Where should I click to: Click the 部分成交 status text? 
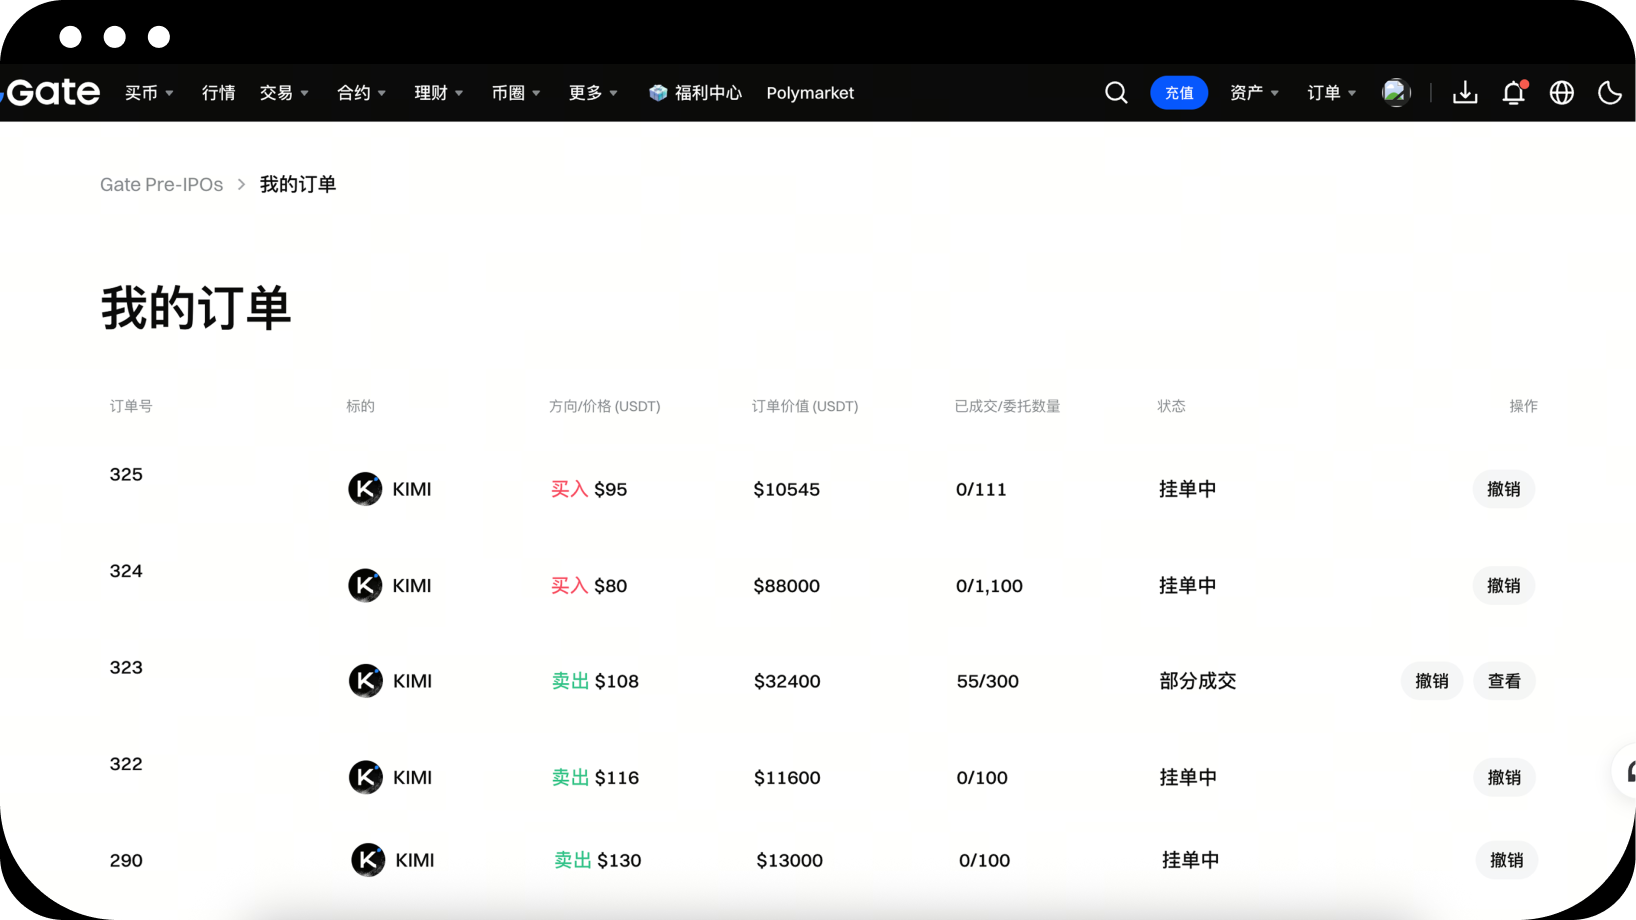coord(1198,681)
